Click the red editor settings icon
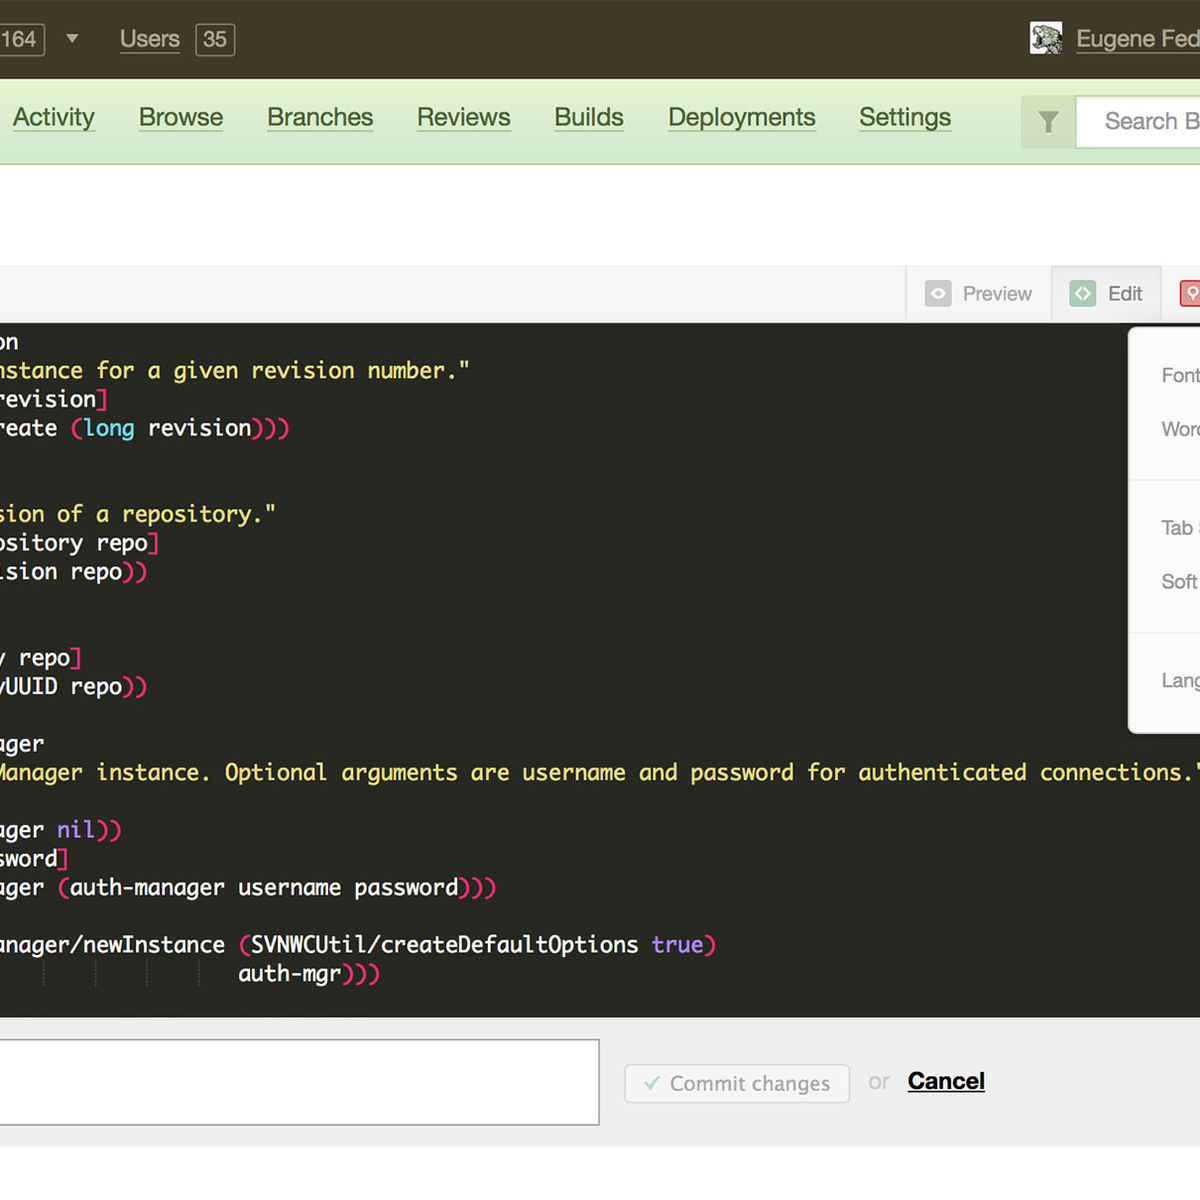This screenshot has width=1200, height=1200. click(1190, 293)
